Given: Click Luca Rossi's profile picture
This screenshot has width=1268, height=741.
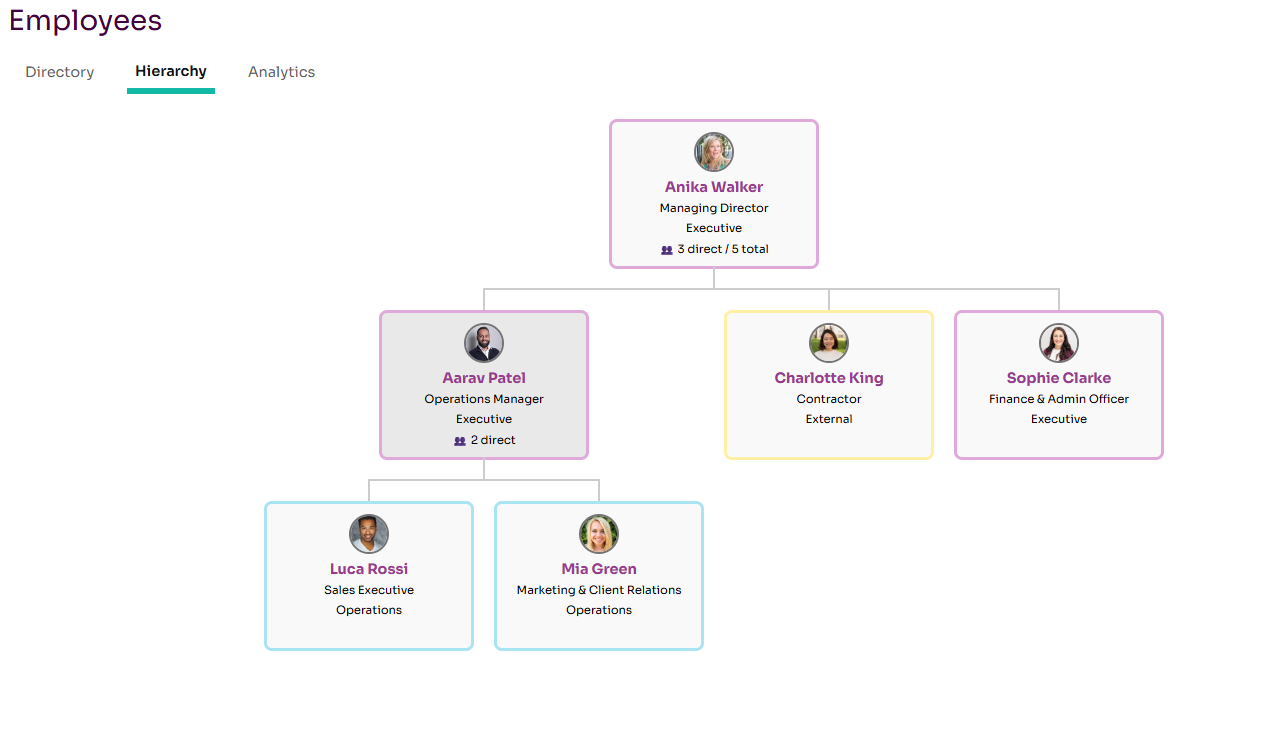Looking at the screenshot, I should (369, 534).
